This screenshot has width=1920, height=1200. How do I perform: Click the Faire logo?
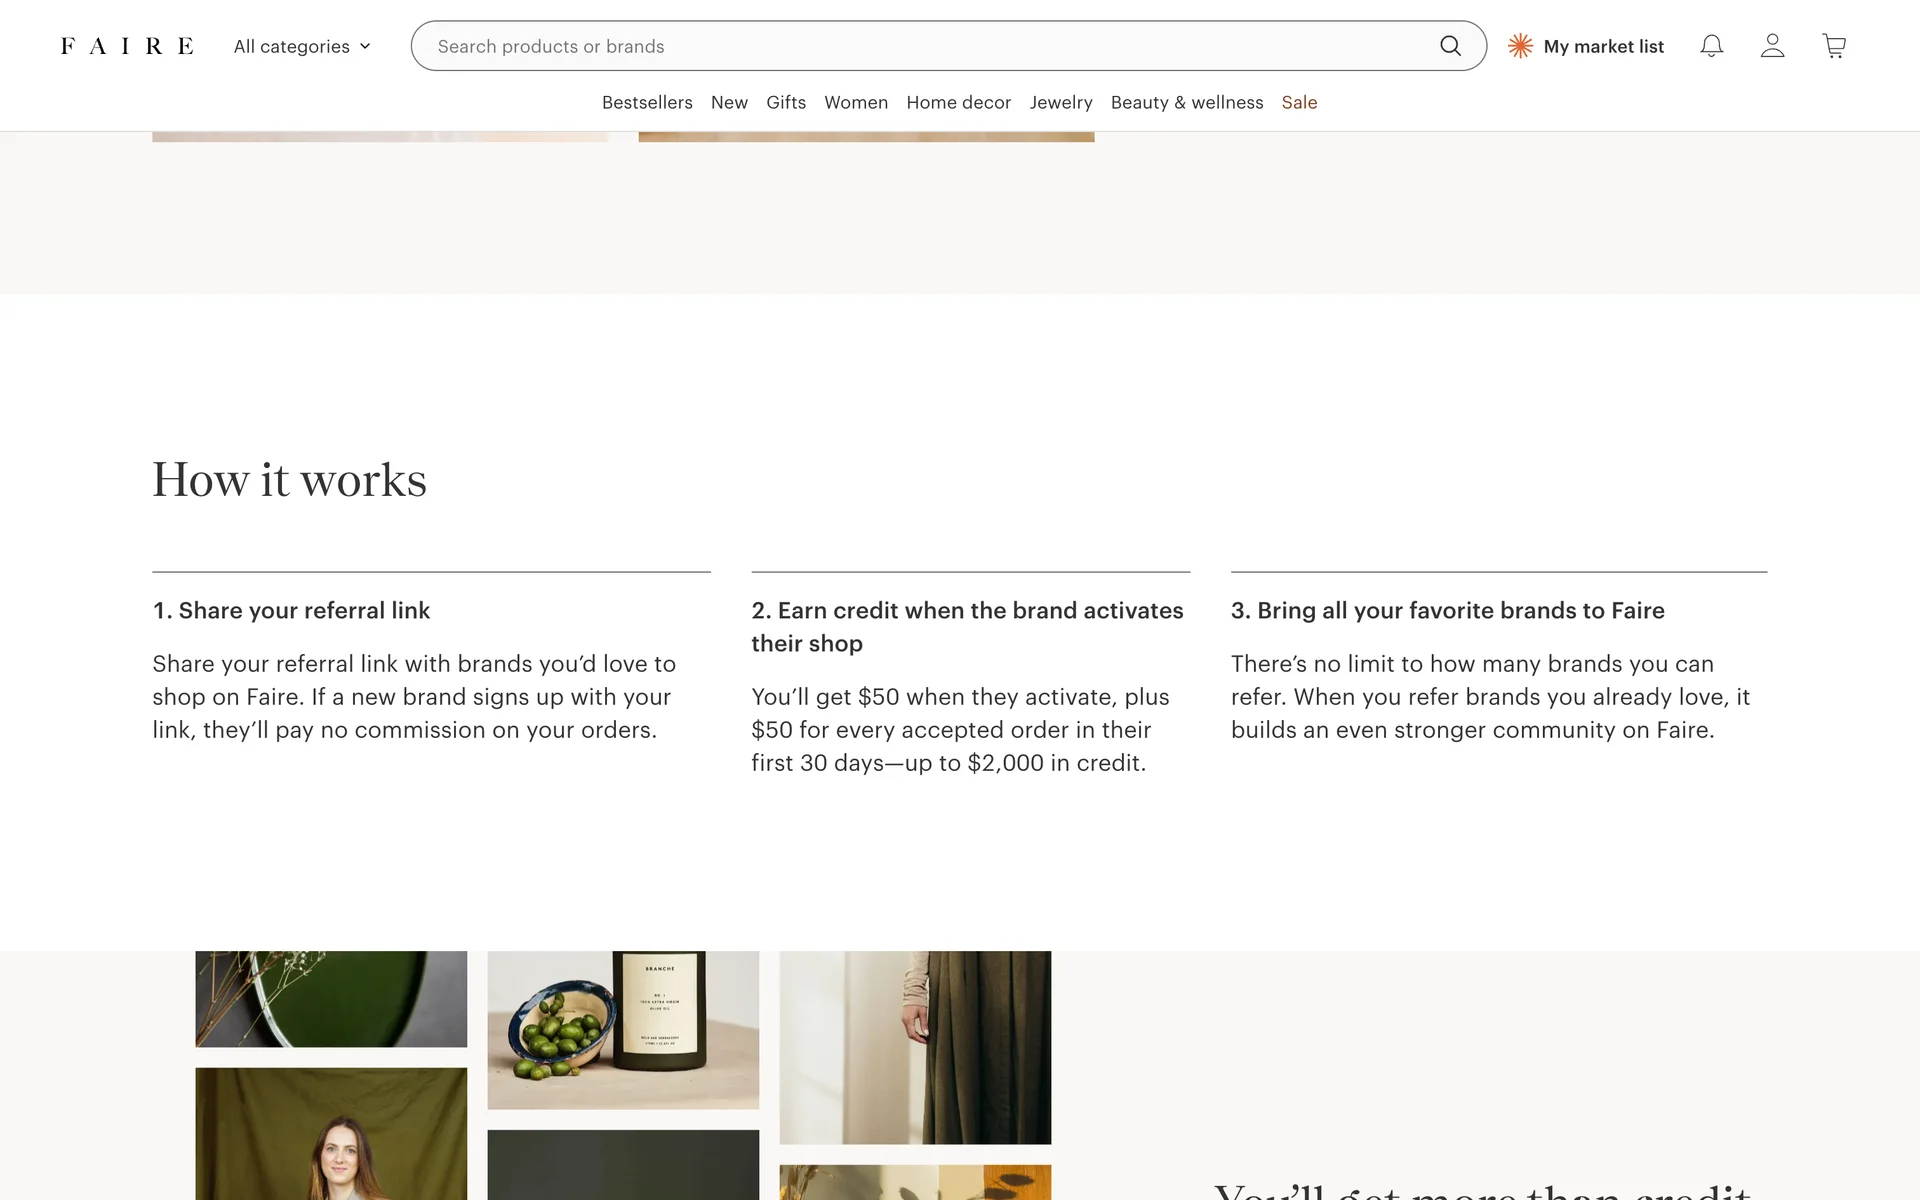point(127,46)
